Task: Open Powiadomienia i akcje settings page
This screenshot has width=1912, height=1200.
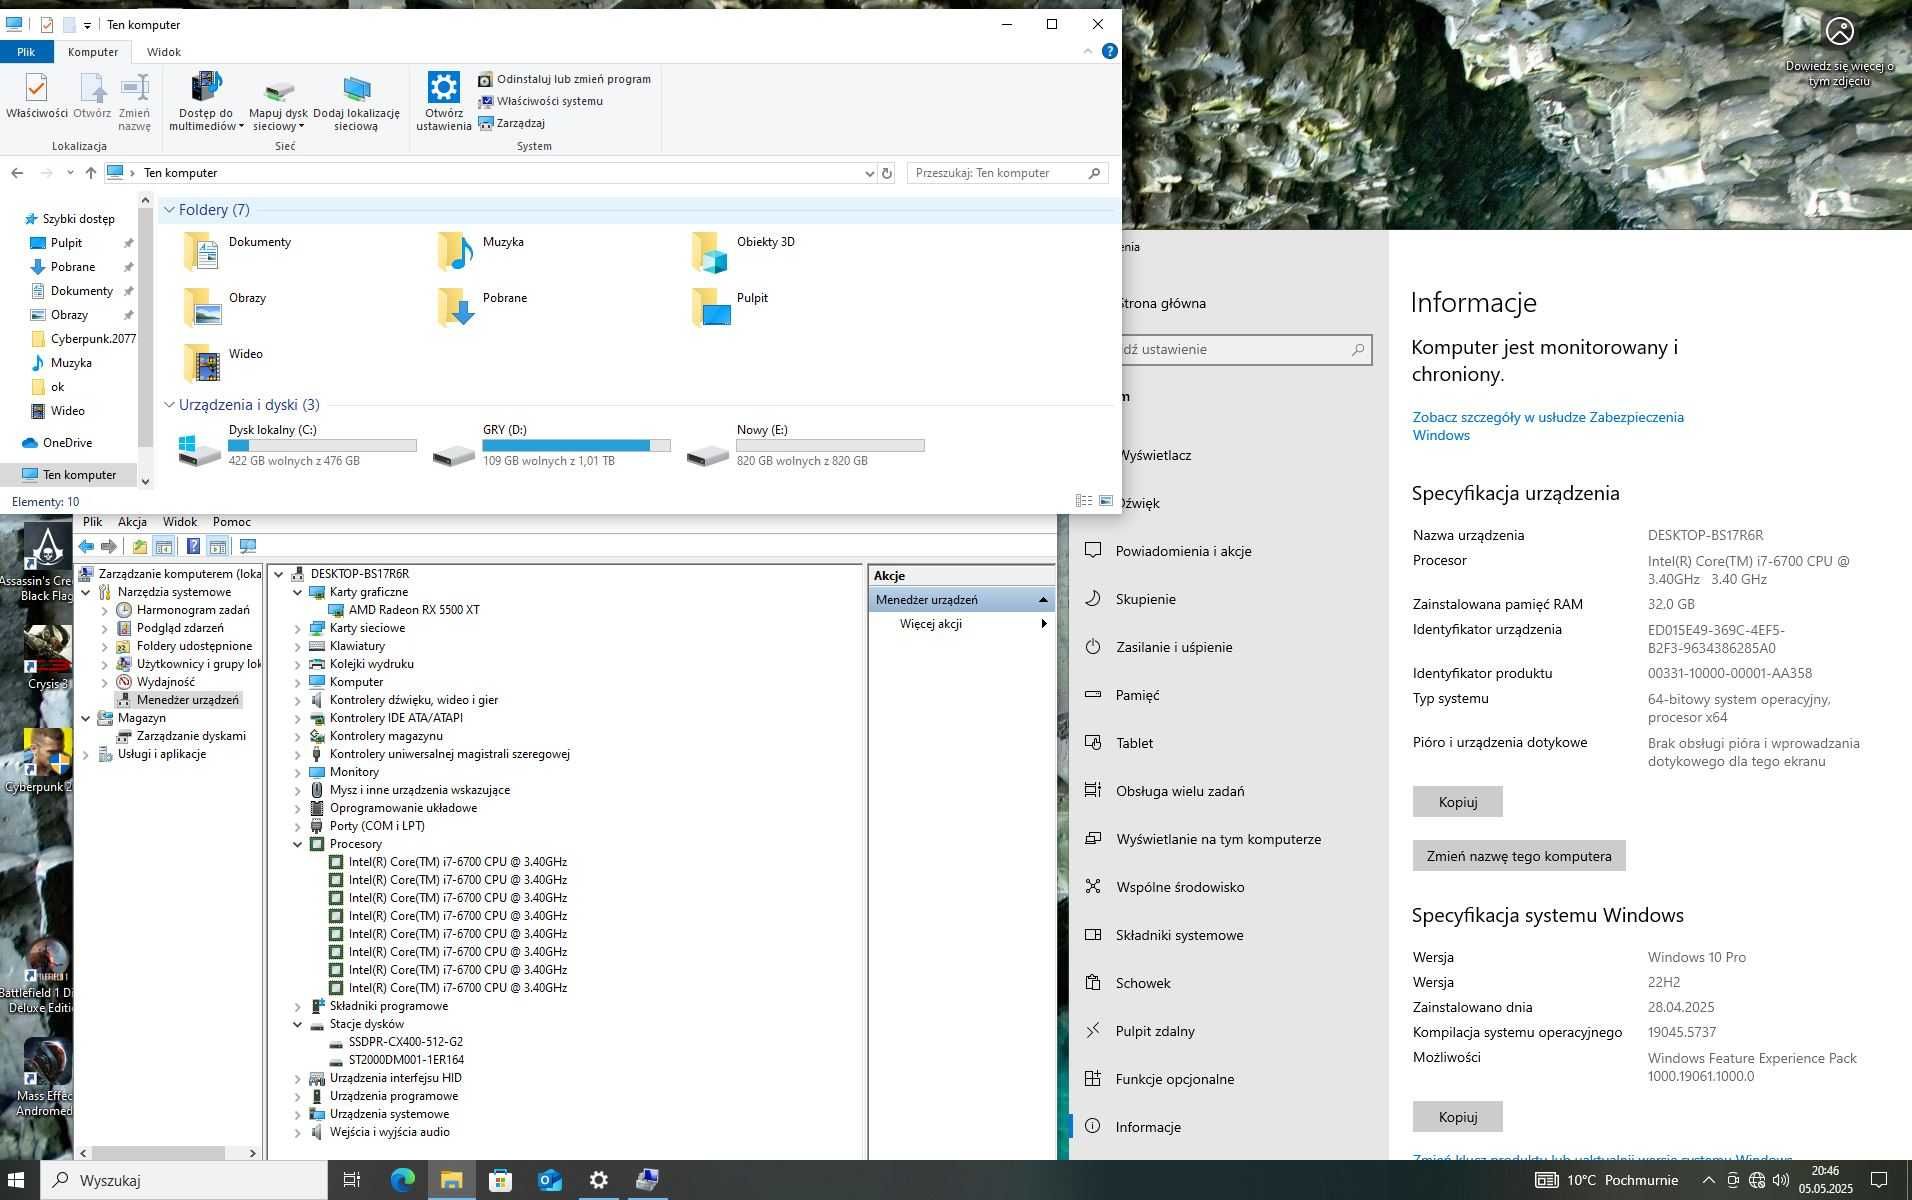Action: point(1184,551)
